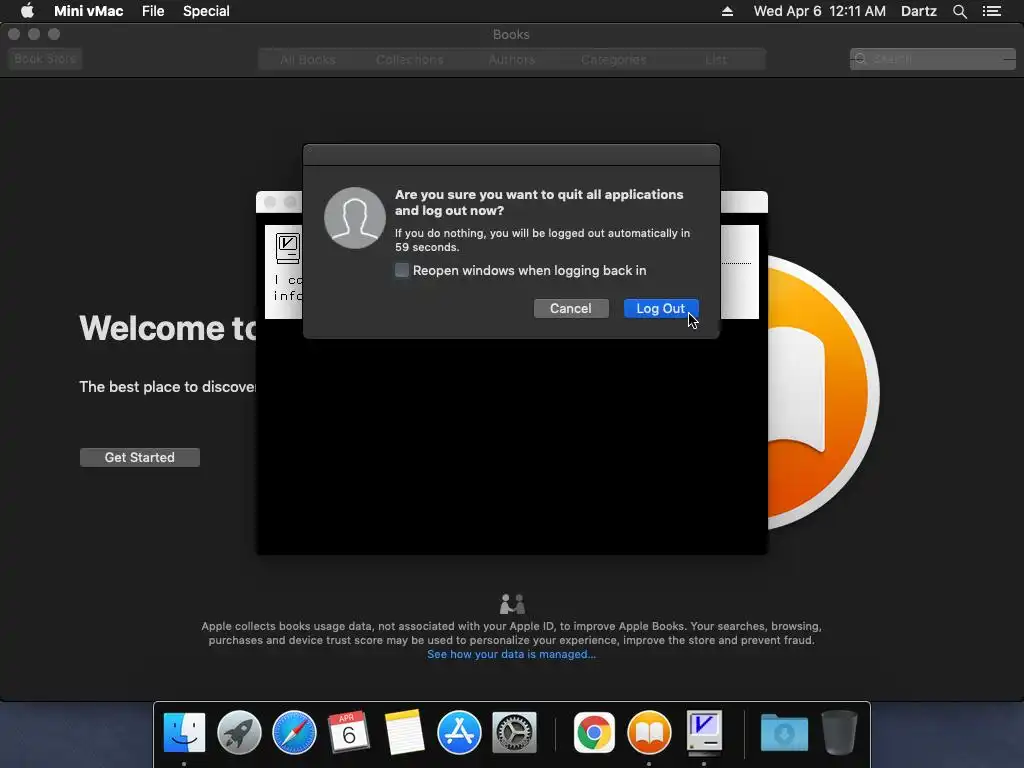1024x768 pixels.
Task: Click the Book Store button
Action: (x=45, y=59)
